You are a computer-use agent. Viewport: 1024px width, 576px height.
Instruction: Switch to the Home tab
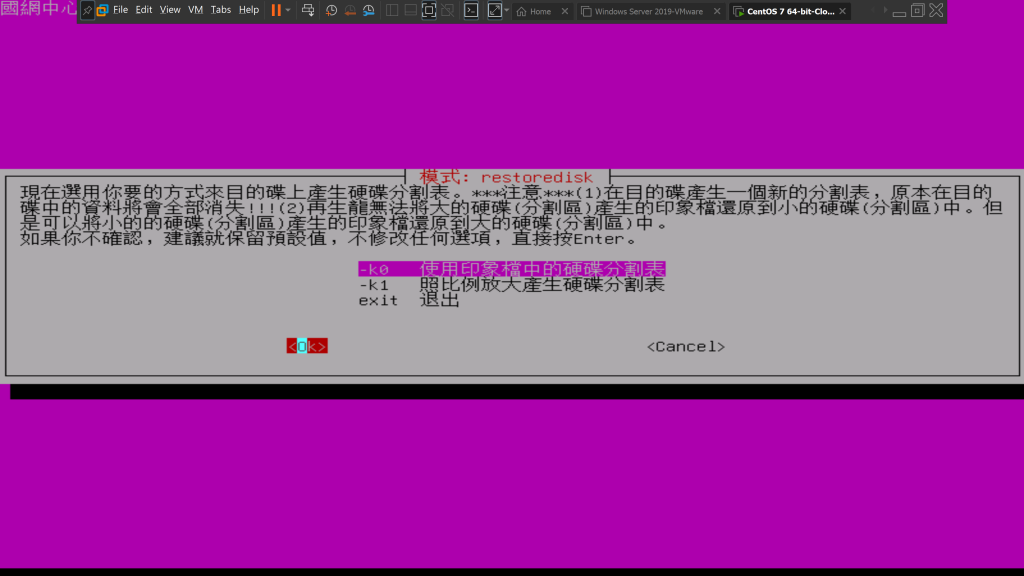540,11
